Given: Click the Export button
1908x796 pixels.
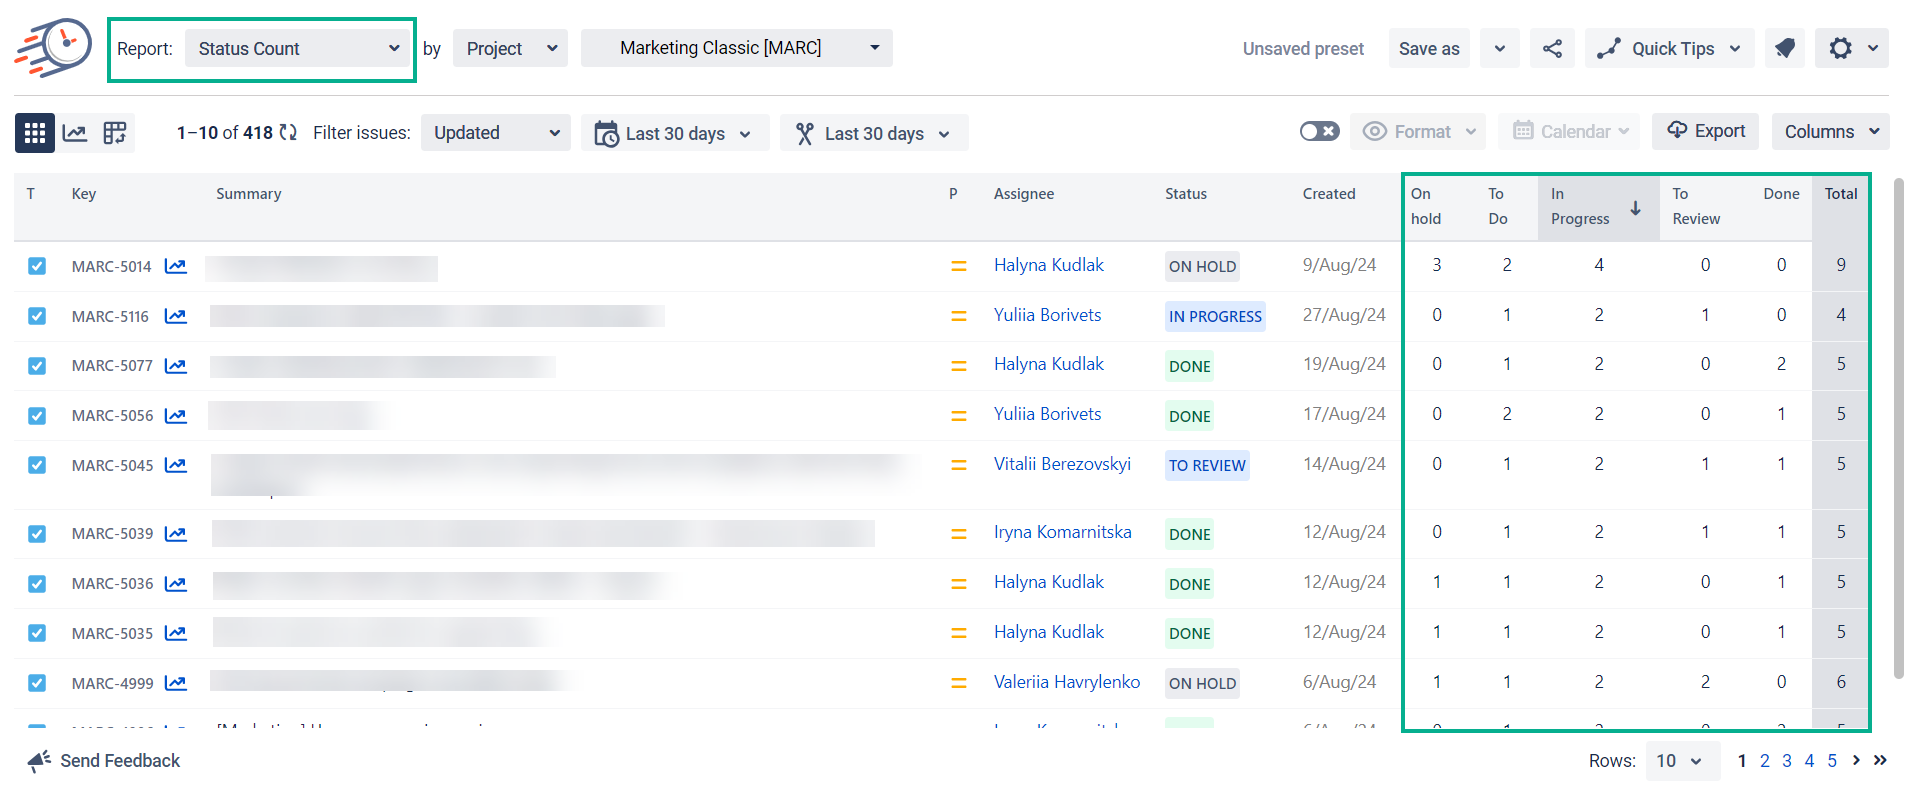Looking at the screenshot, I should coord(1705,131).
